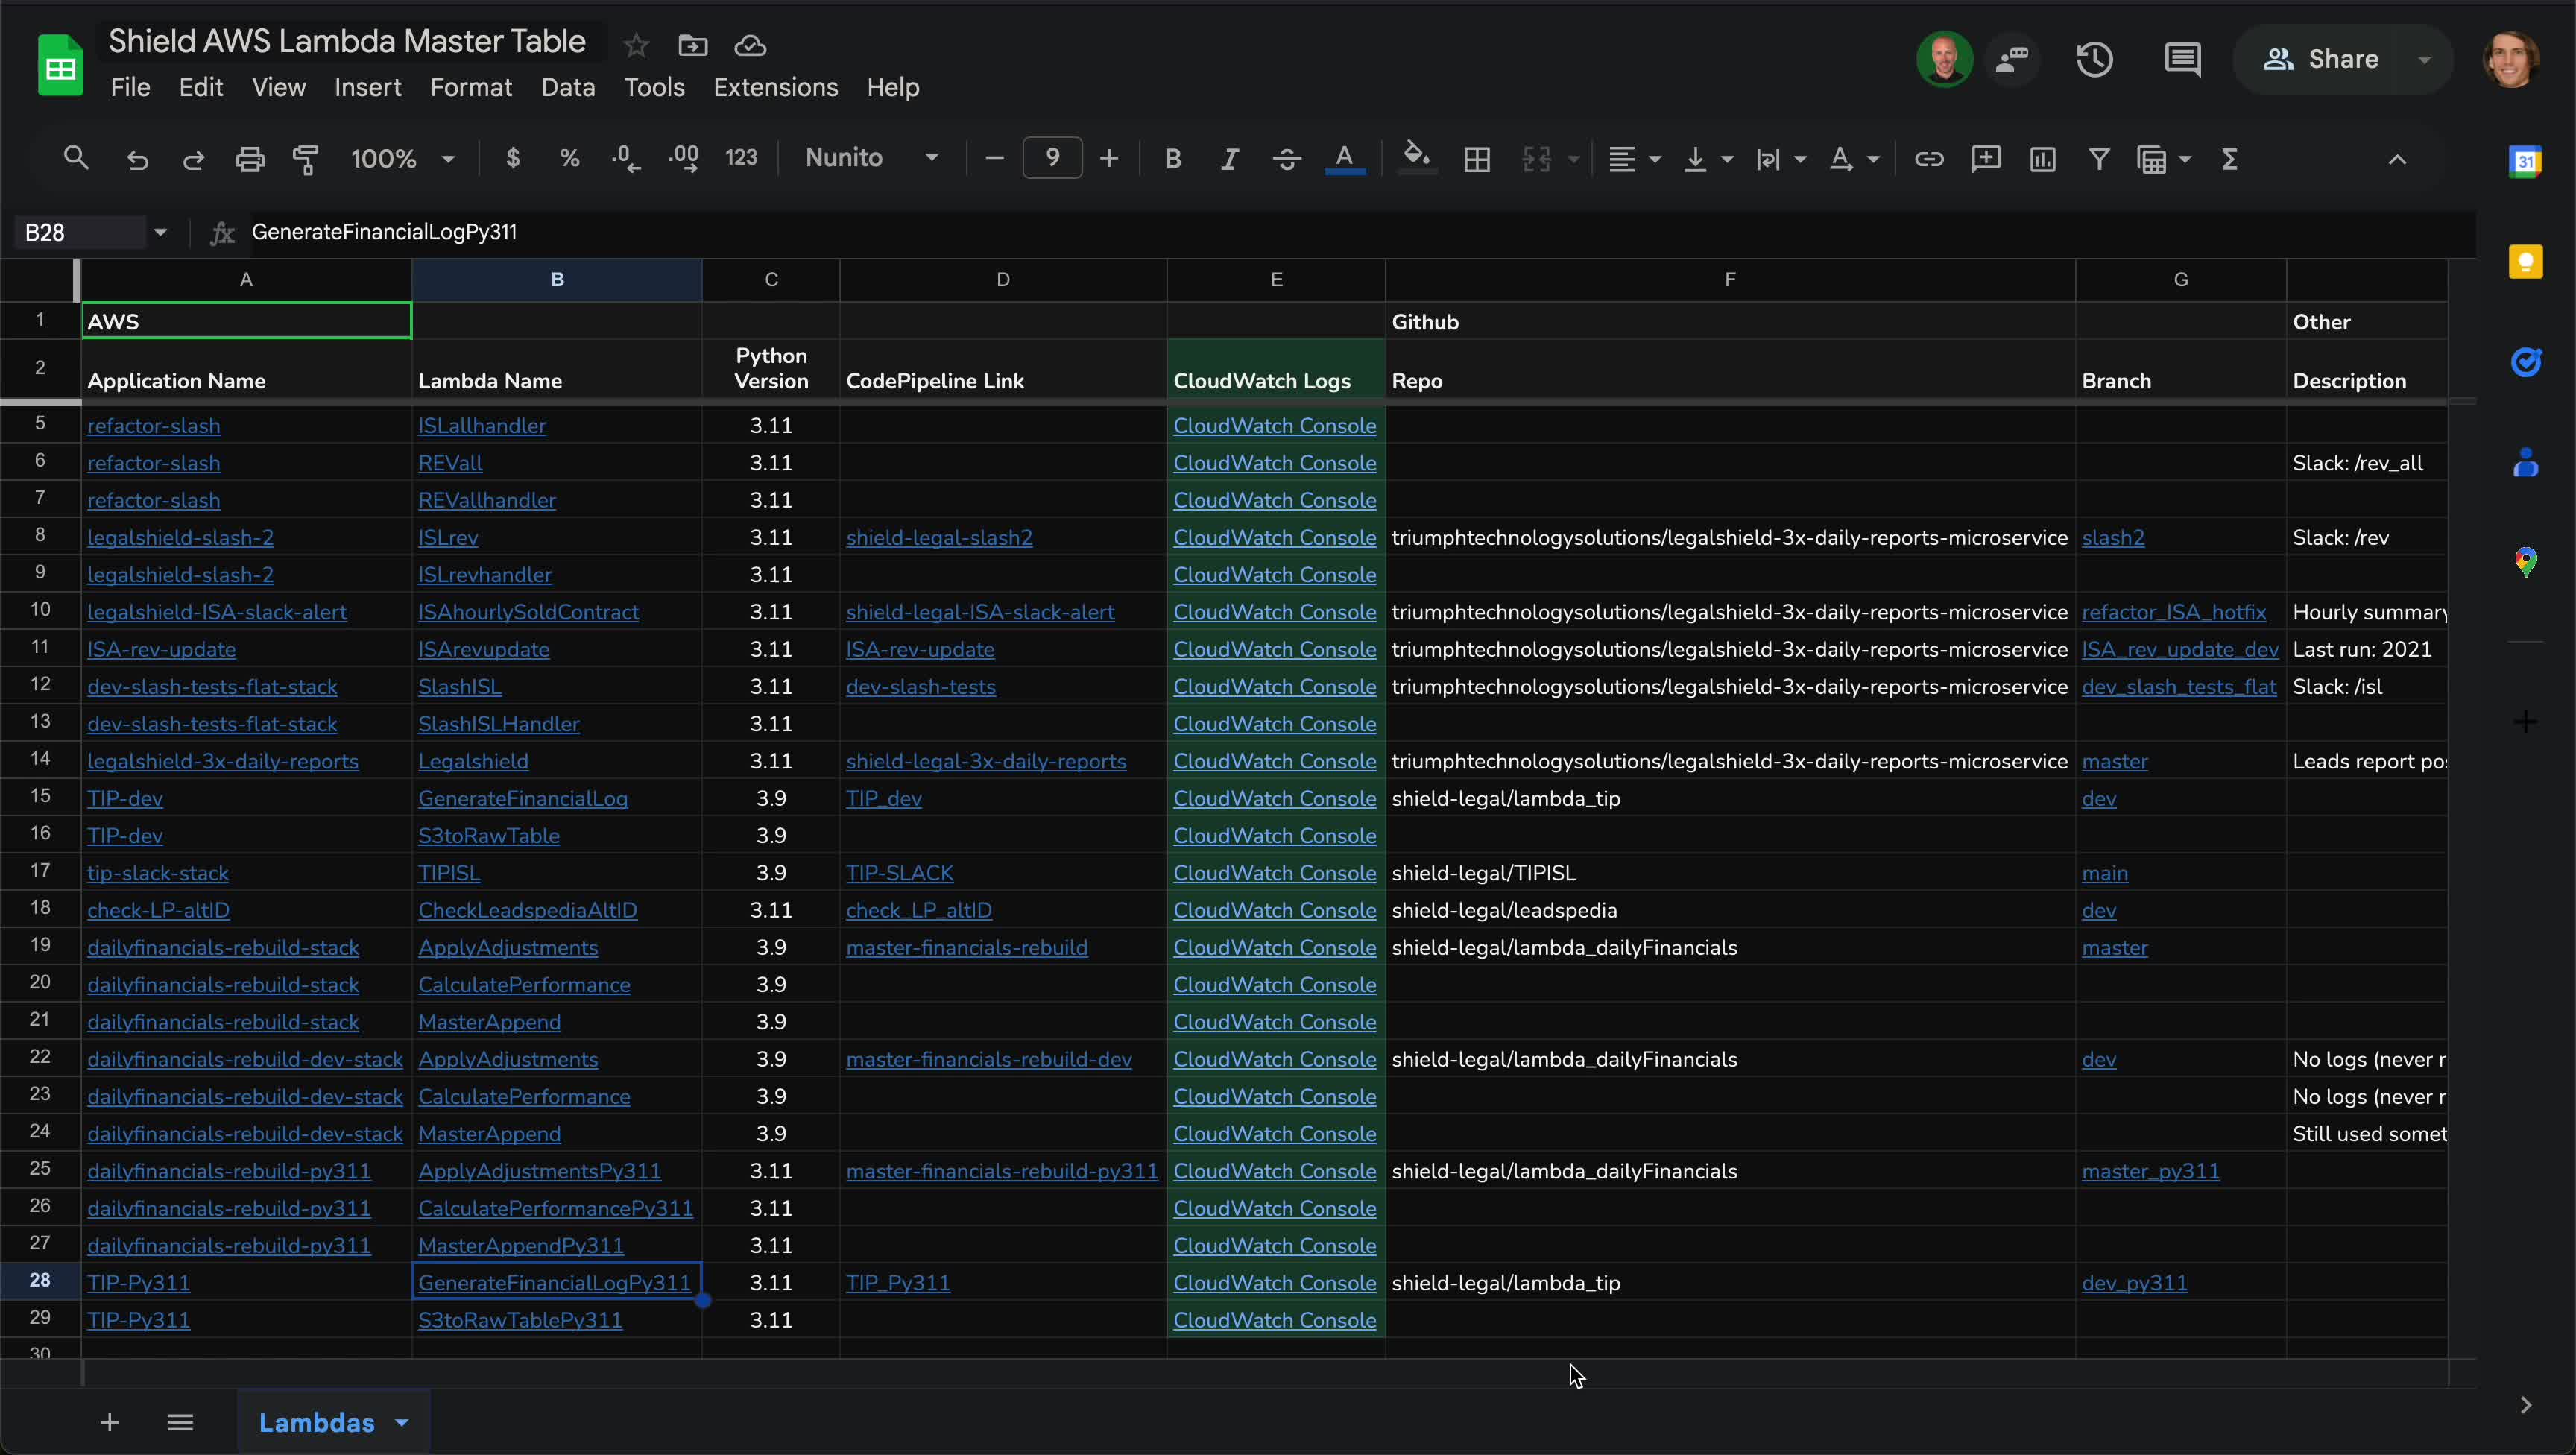Click the insert link icon
Viewport: 2576px width, 1455px height.
(x=1928, y=159)
